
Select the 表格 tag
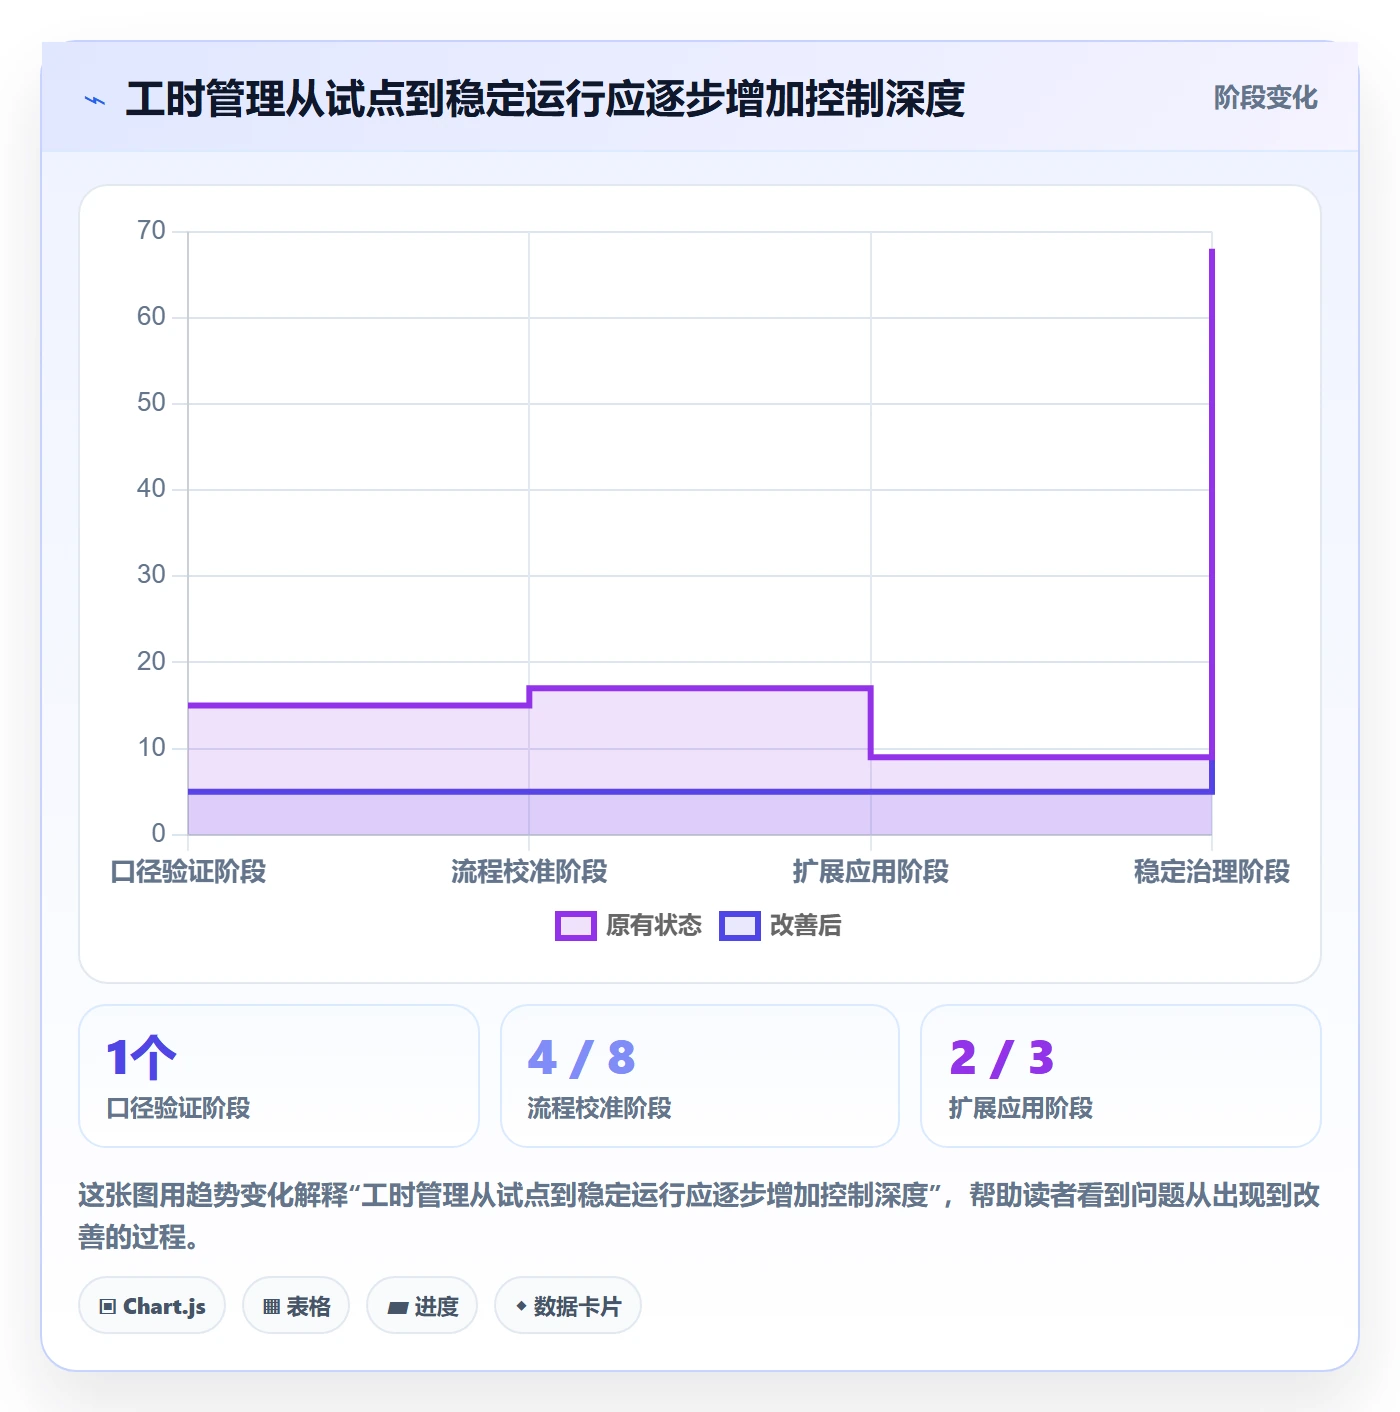(x=296, y=1305)
